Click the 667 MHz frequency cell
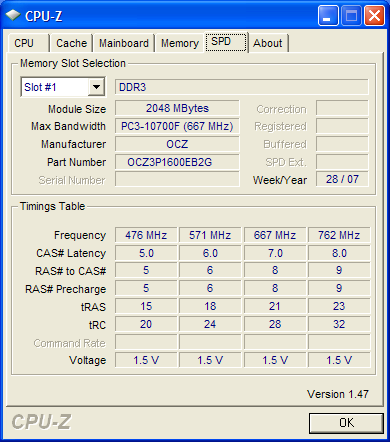The image size is (390, 442). click(275, 235)
